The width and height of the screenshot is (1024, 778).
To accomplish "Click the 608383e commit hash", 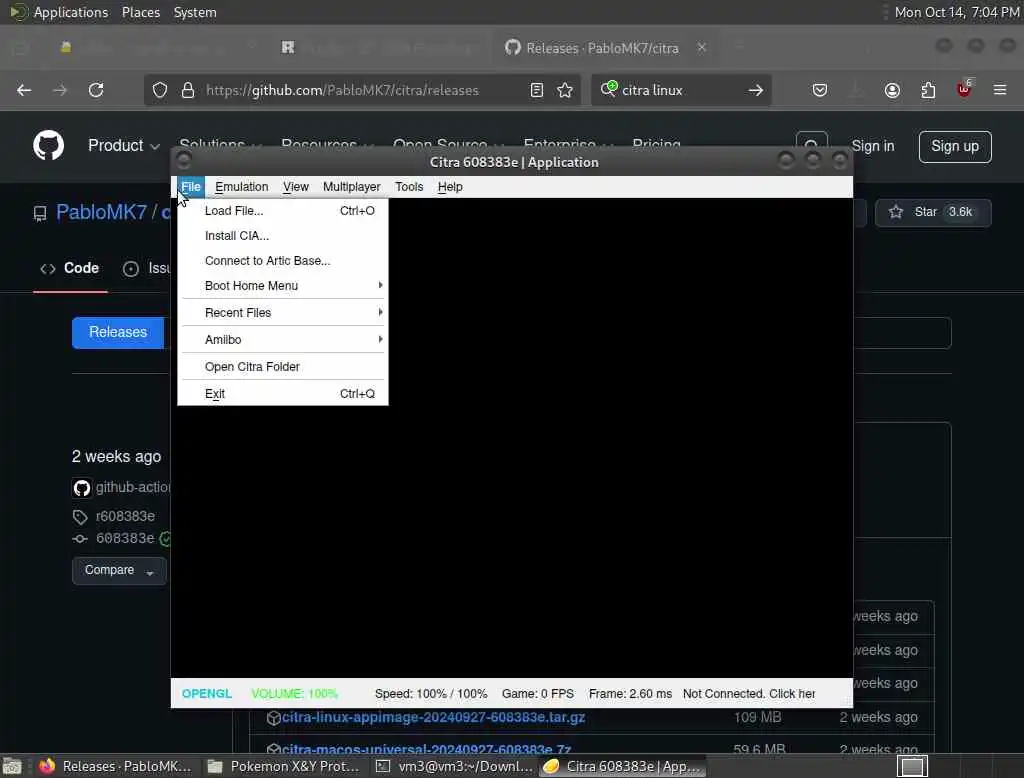I will tap(125, 538).
